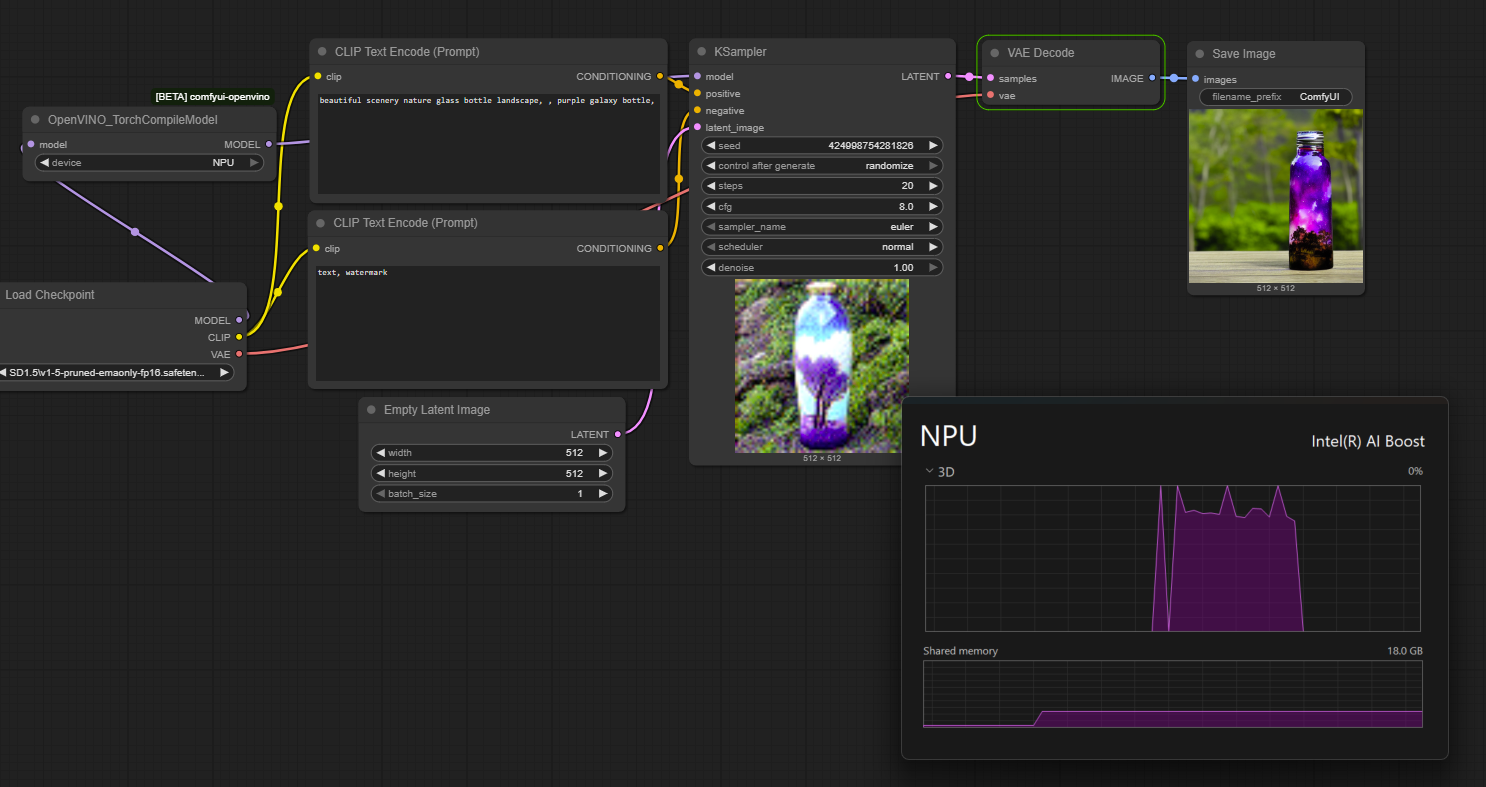Viewport: 1486px width, 787px height.
Task: Open the sampler_name euler selector
Action: coord(822,226)
